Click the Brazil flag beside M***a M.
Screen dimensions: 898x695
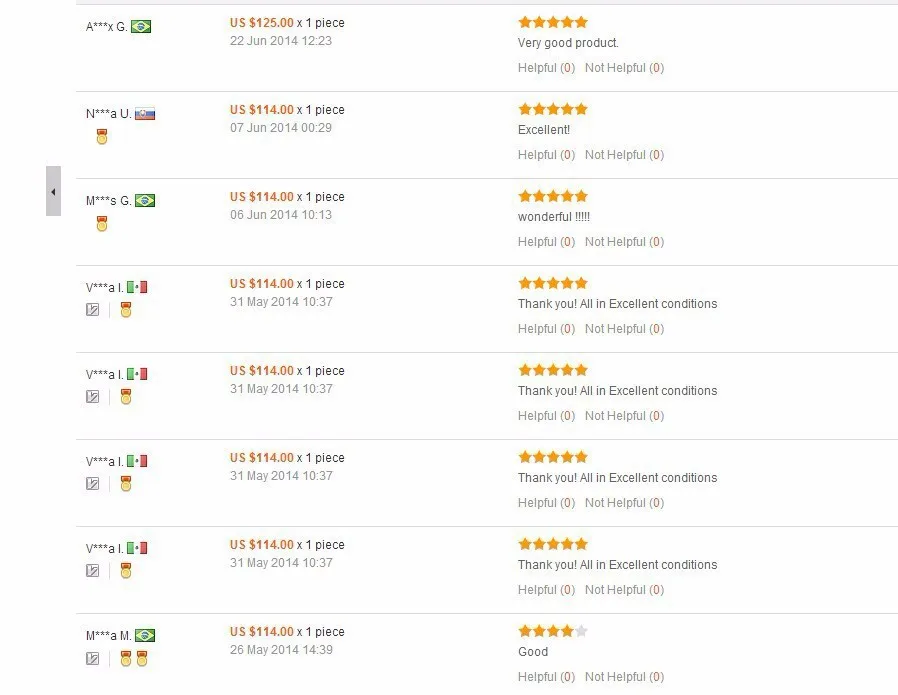[145, 635]
